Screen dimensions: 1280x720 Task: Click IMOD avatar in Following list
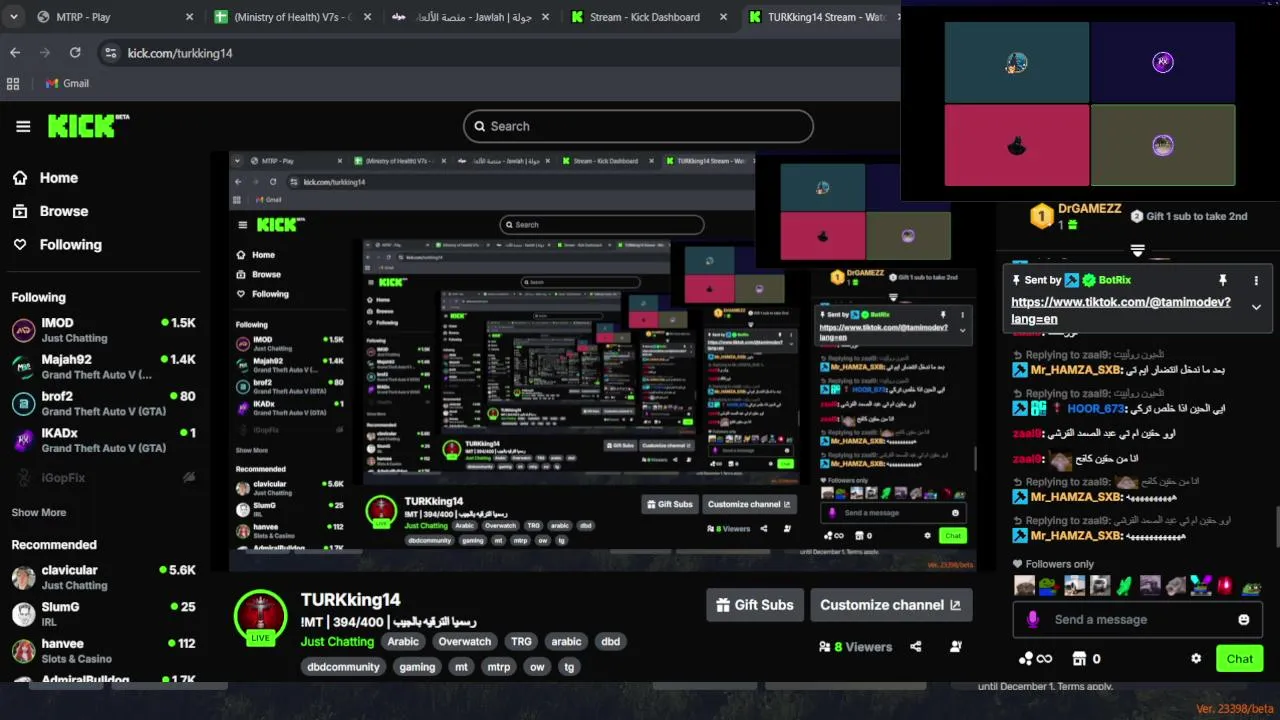23,330
